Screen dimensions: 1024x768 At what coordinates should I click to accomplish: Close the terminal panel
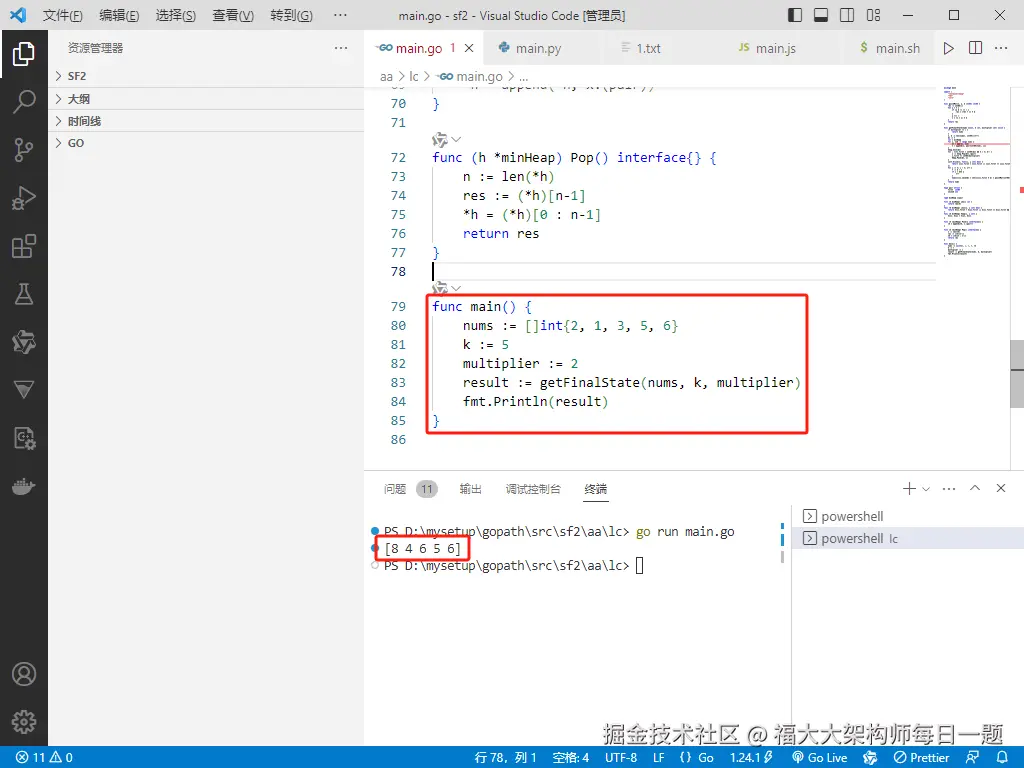[1000, 488]
